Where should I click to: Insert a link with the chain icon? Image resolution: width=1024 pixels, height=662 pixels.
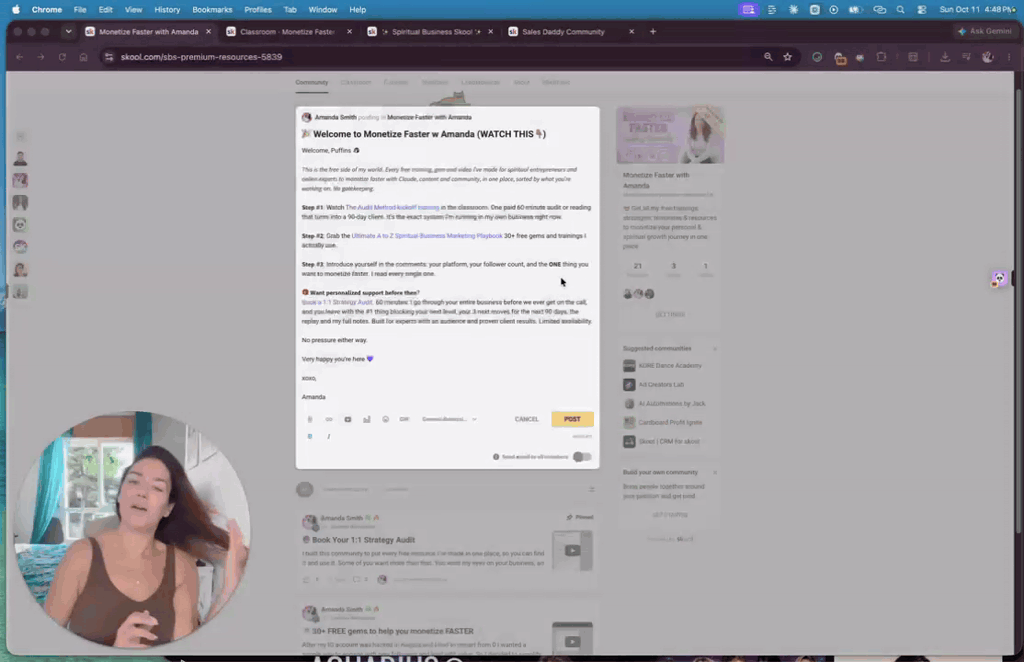pyautogui.click(x=329, y=419)
